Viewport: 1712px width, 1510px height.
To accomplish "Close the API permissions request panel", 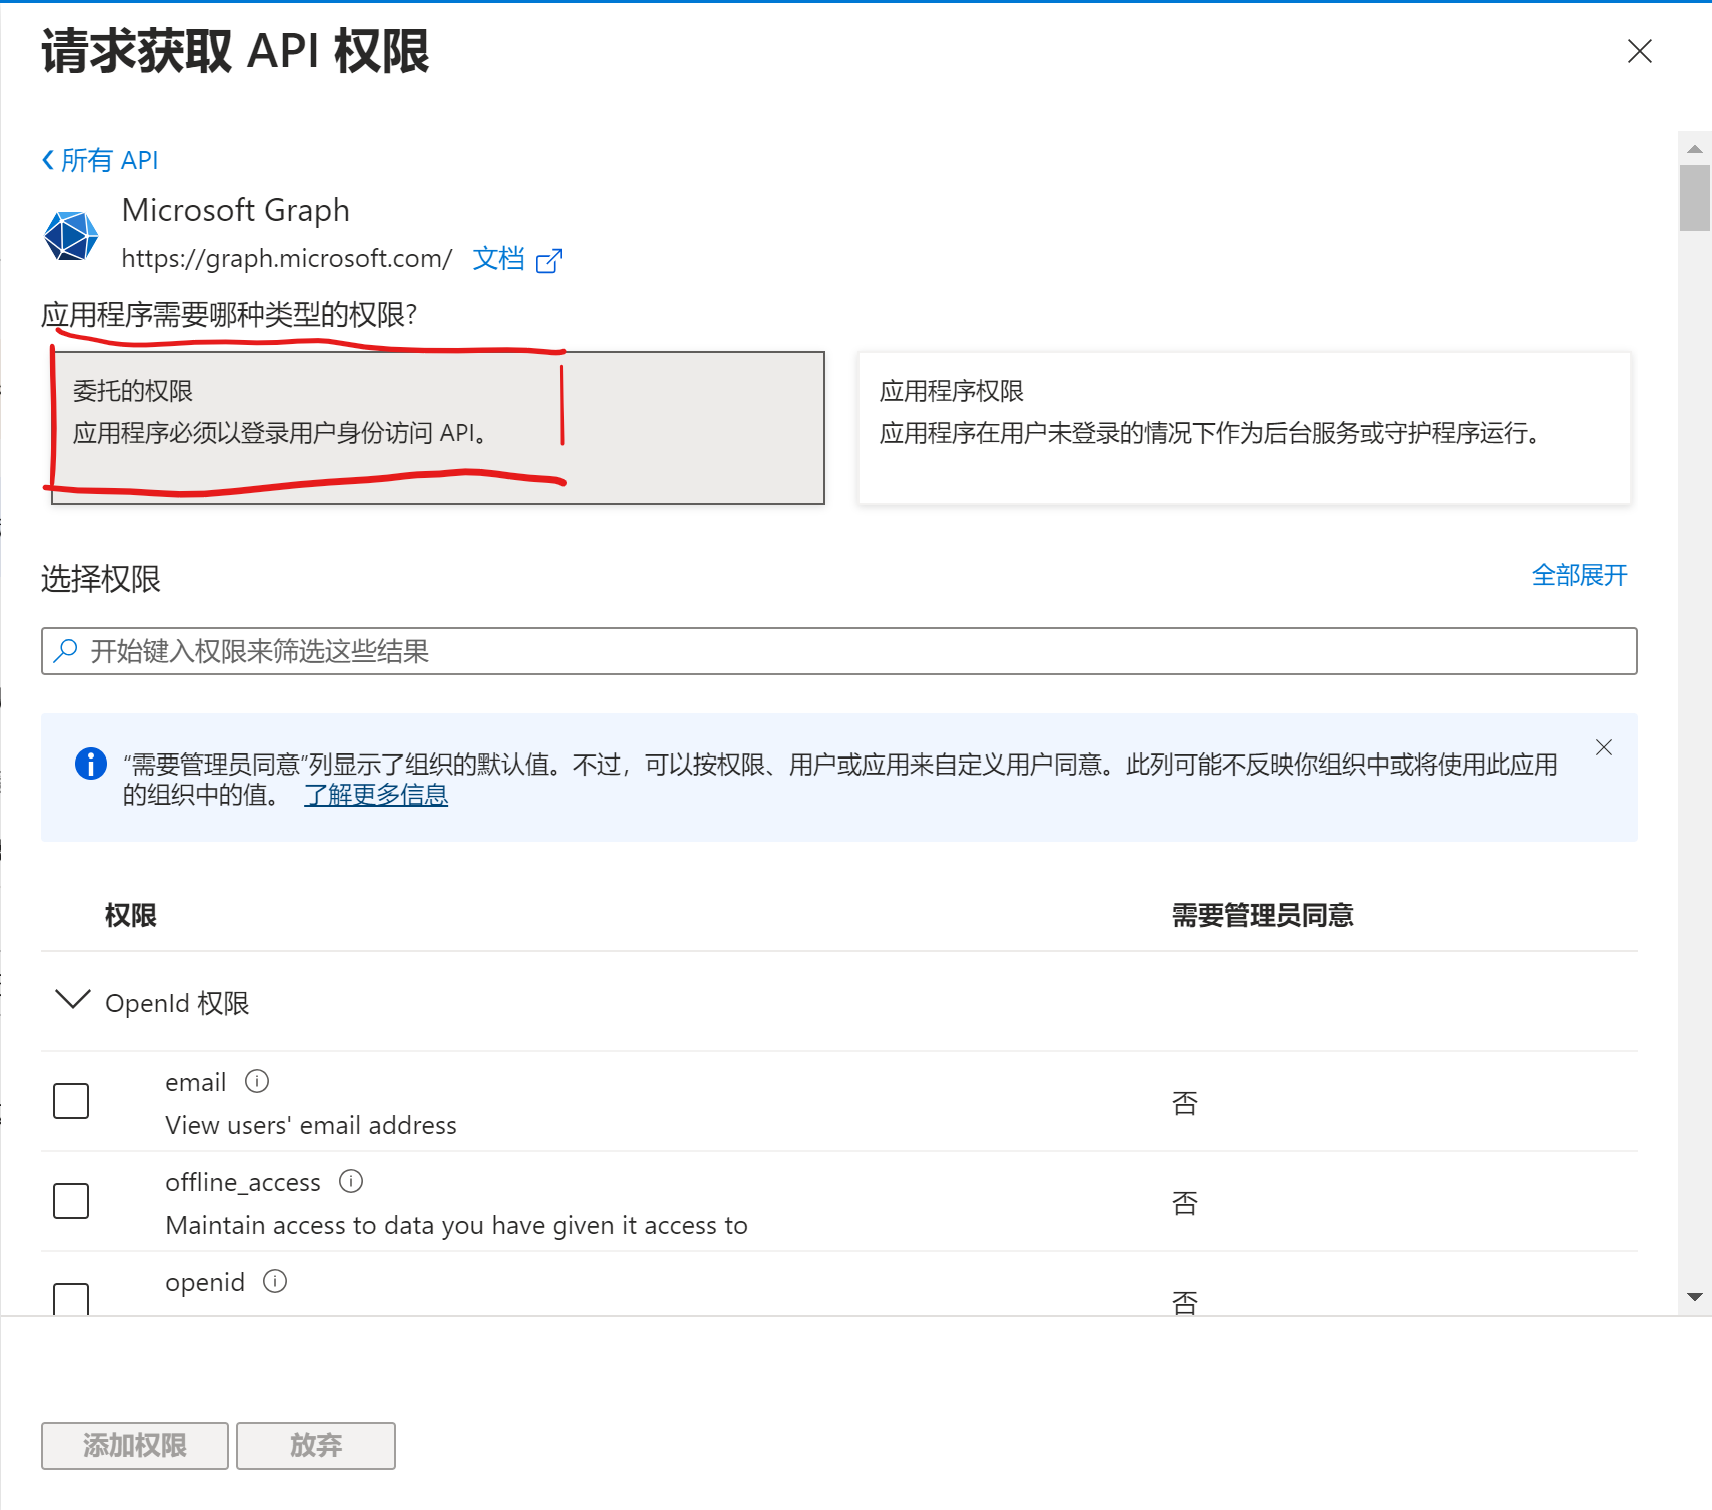I will coord(1639,51).
